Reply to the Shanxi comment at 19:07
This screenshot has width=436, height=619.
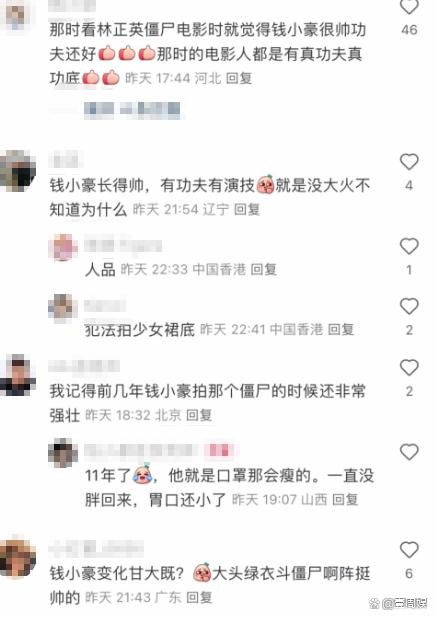click(345, 499)
